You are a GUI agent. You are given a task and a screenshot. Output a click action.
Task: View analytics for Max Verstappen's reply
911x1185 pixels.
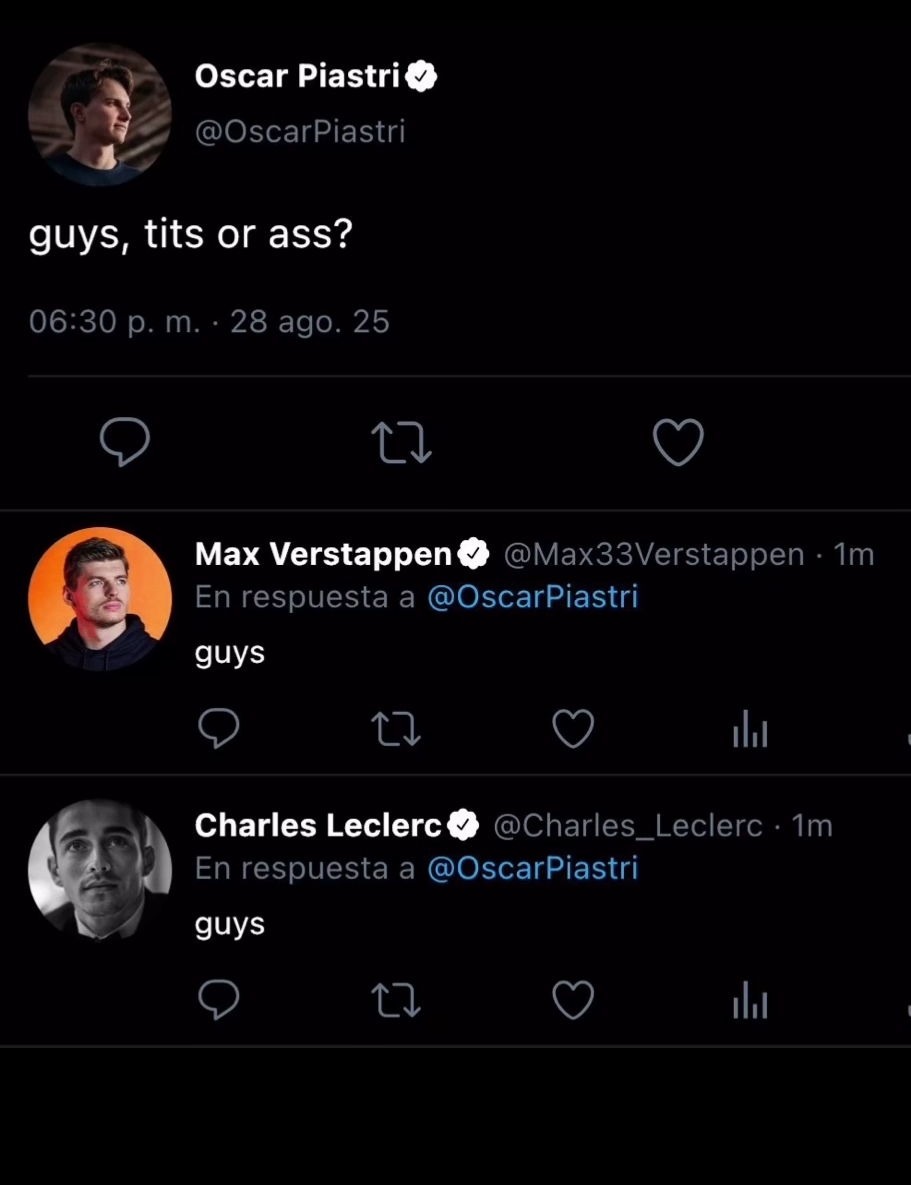(750, 731)
